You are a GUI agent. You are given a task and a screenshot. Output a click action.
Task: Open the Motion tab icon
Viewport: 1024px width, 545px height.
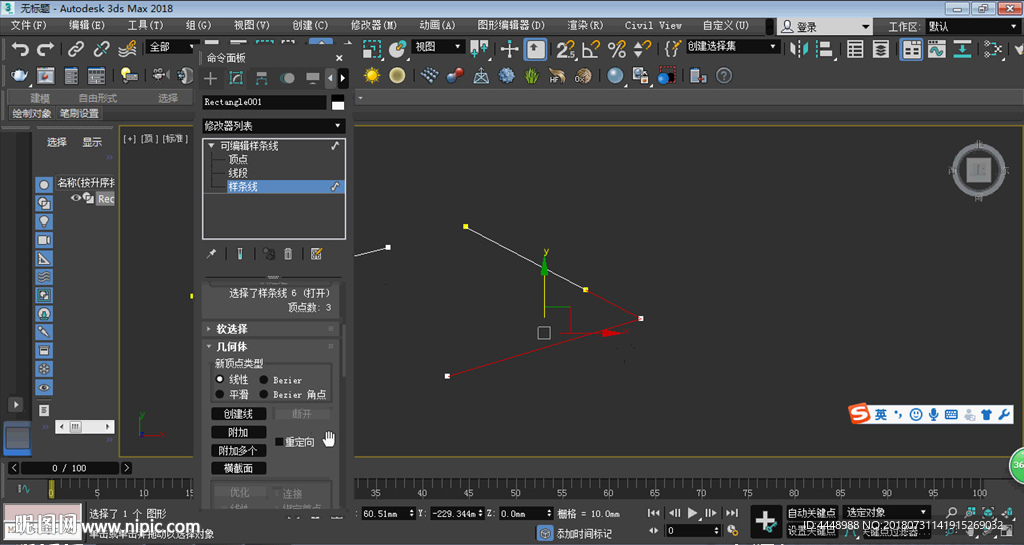point(287,79)
